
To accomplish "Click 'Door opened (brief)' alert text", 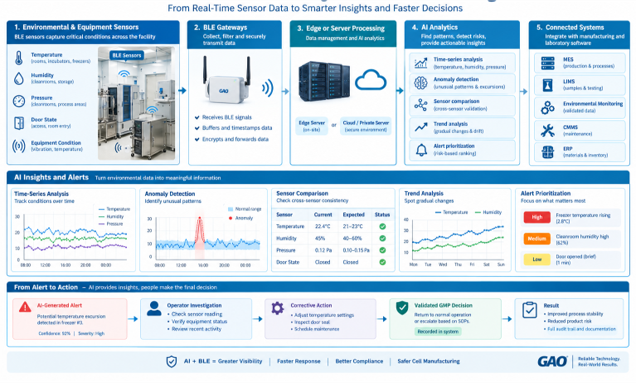I will [576, 257].
